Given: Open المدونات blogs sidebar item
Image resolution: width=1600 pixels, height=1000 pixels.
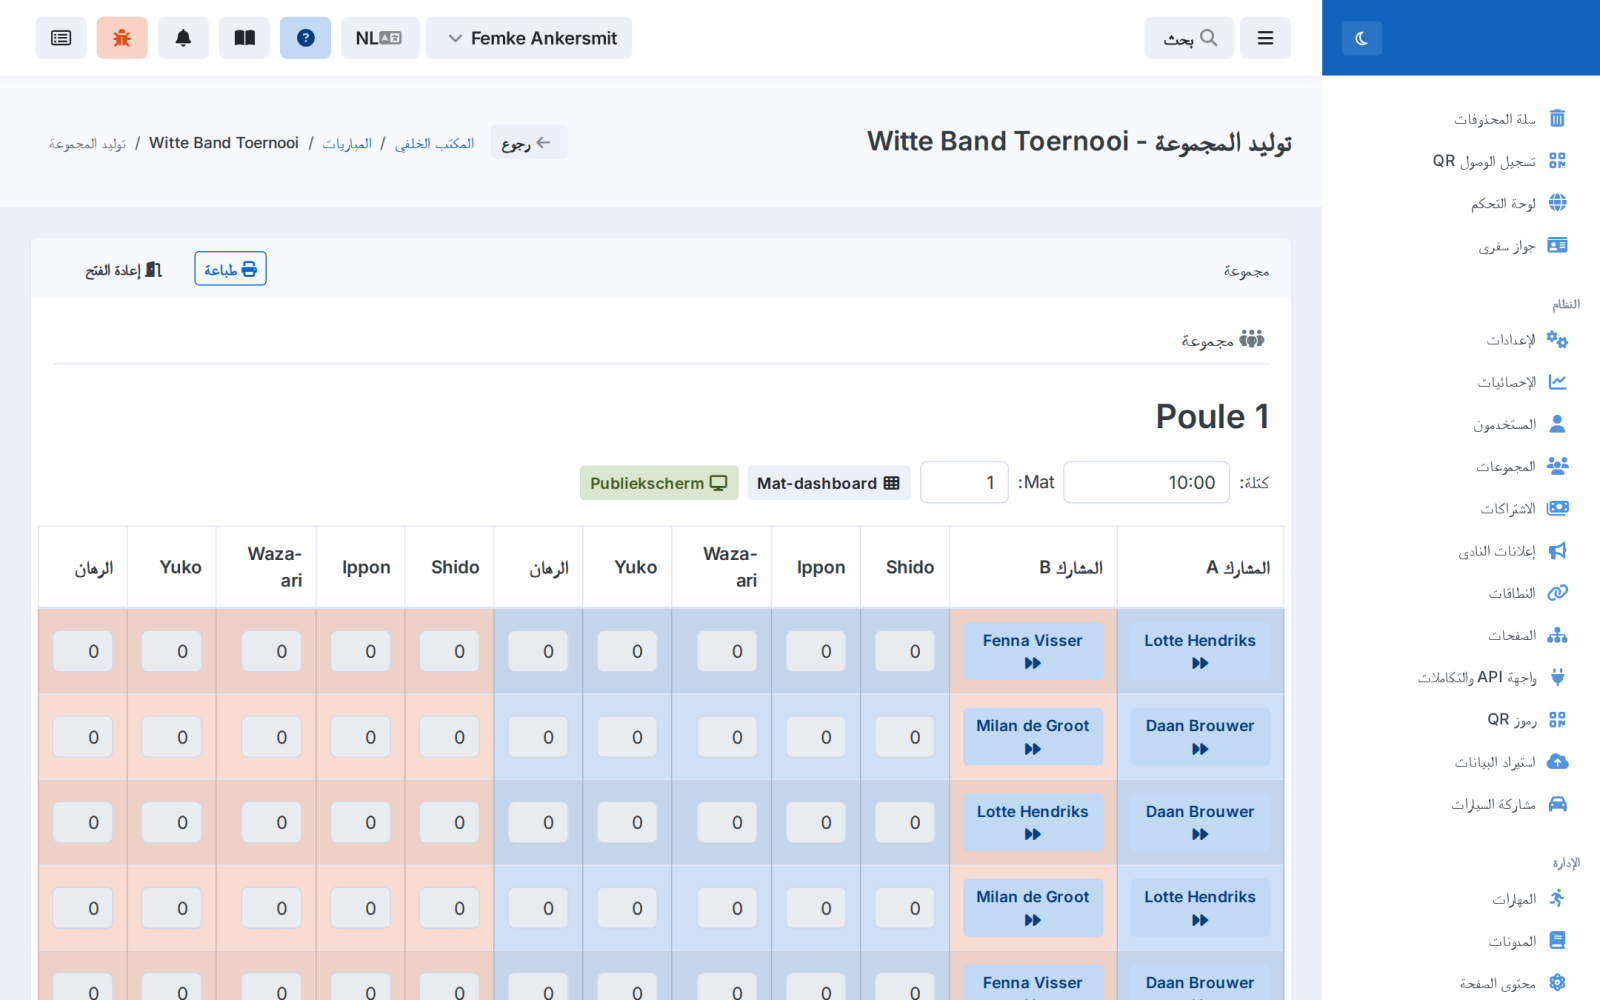Looking at the screenshot, I should coord(1527,941).
